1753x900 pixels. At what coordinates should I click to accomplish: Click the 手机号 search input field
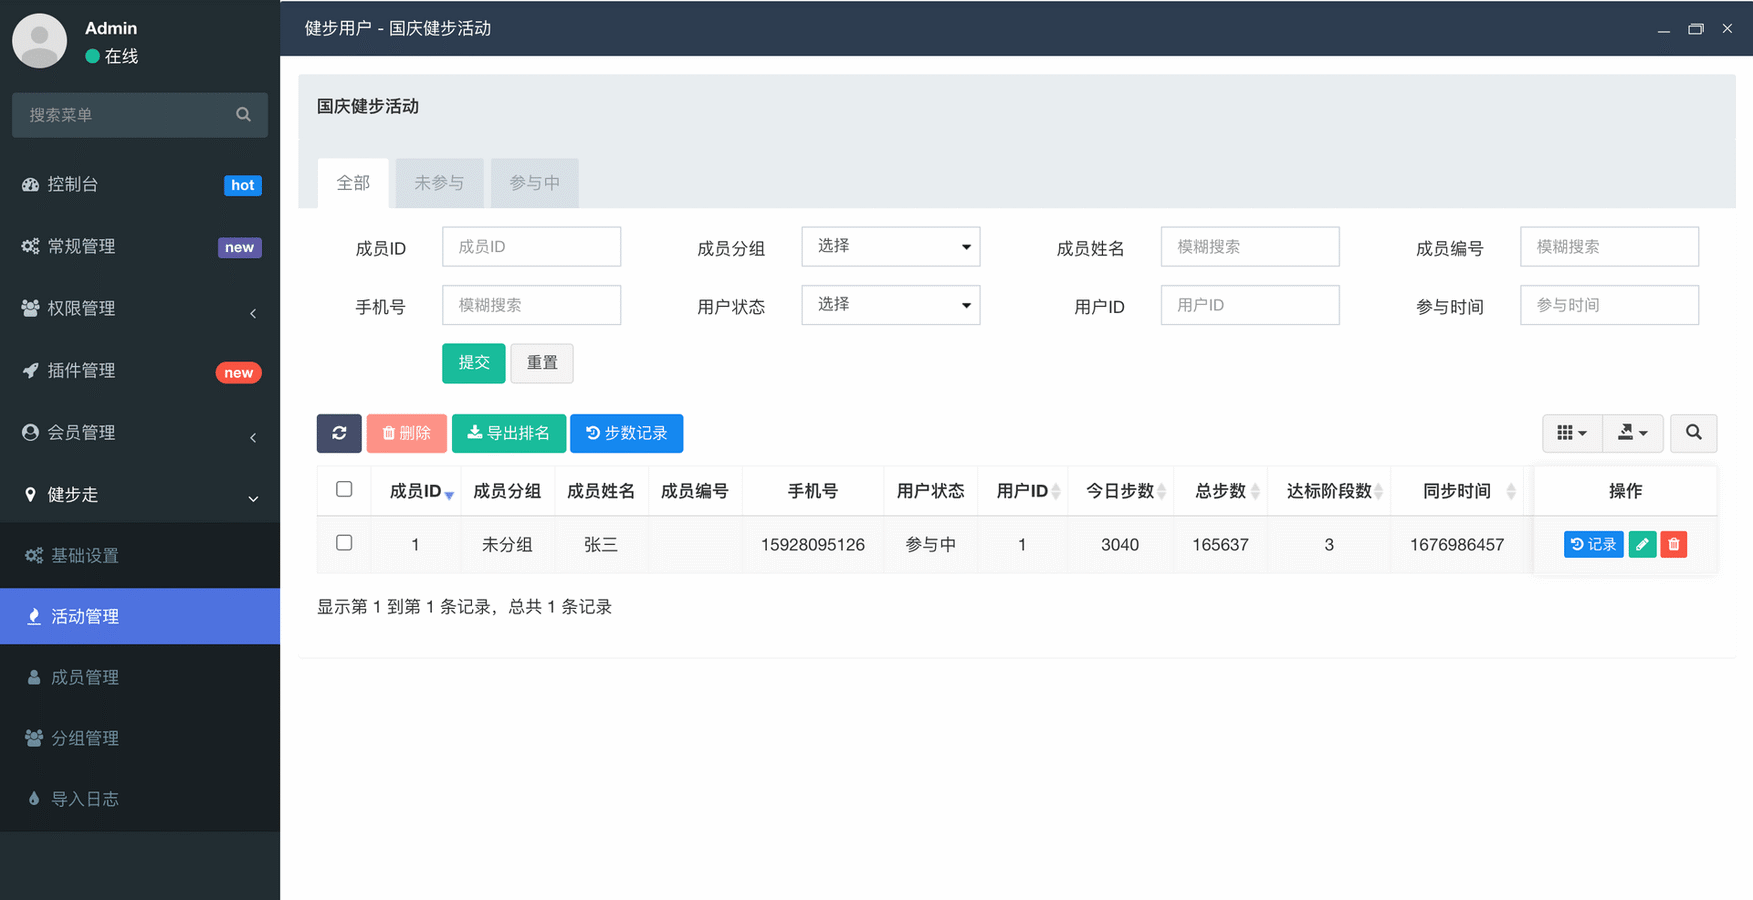click(x=531, y=305)
